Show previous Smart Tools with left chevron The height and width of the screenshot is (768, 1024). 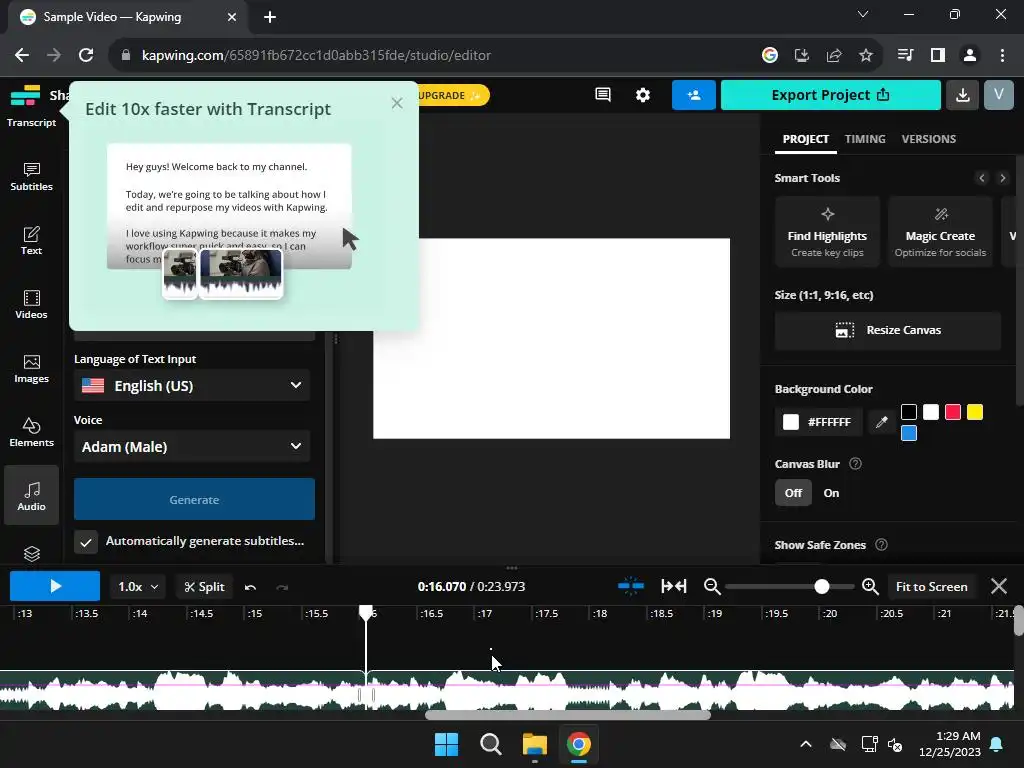pyautogui.click(x=982, y=178)
